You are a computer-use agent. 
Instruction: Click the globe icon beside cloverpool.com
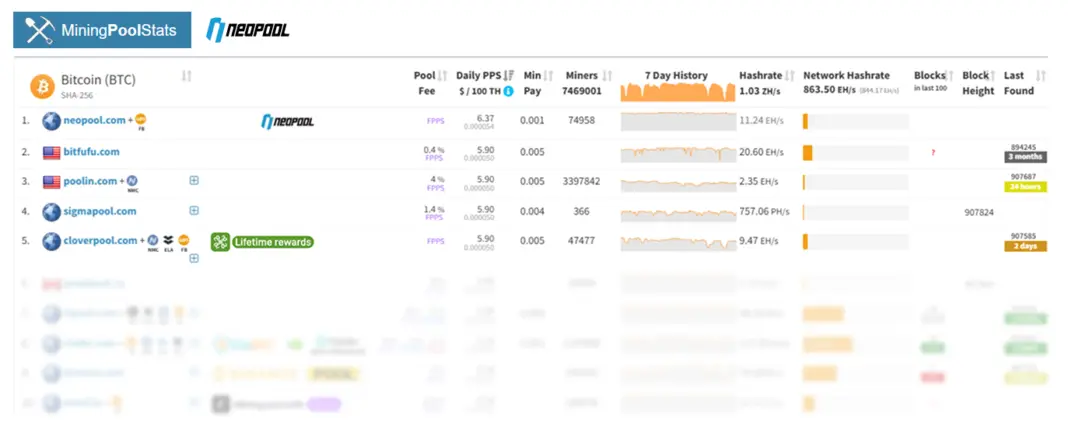(x=52, y=241)
